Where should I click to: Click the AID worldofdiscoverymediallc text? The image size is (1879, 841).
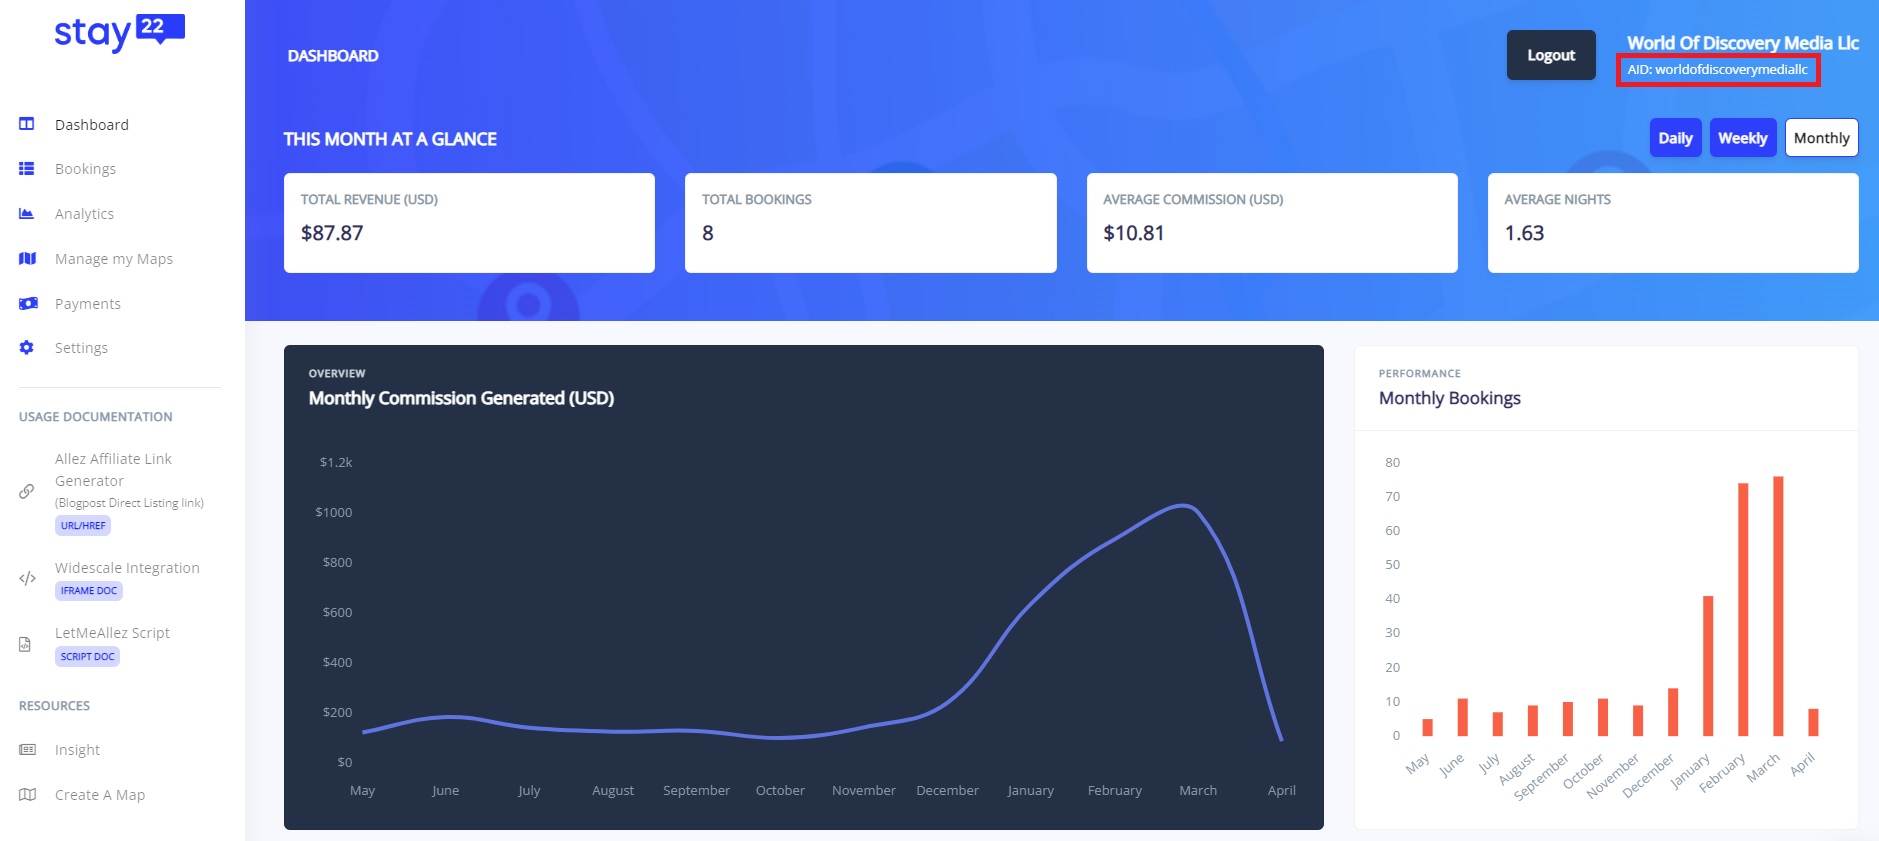pyautogui.click(x=1717, y=70)
